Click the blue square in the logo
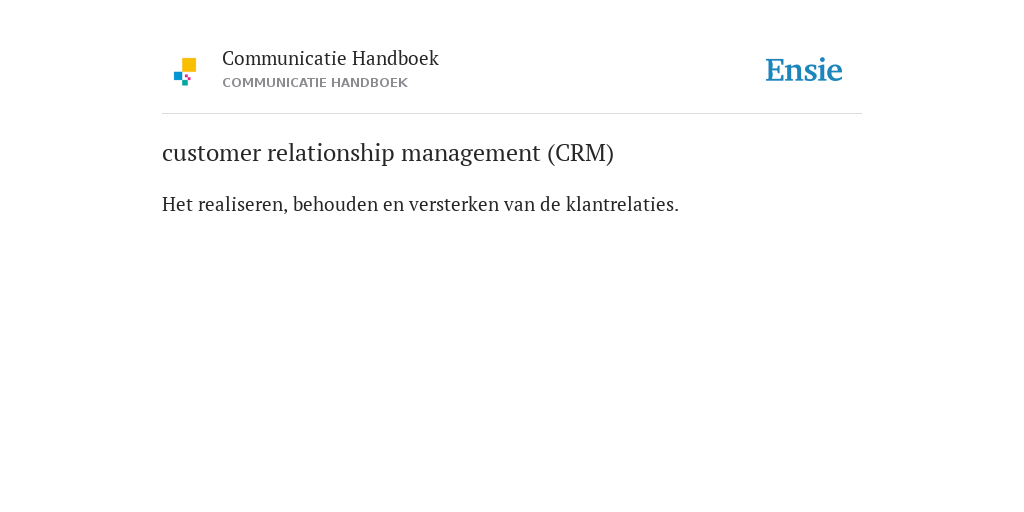 pos(178,76)
